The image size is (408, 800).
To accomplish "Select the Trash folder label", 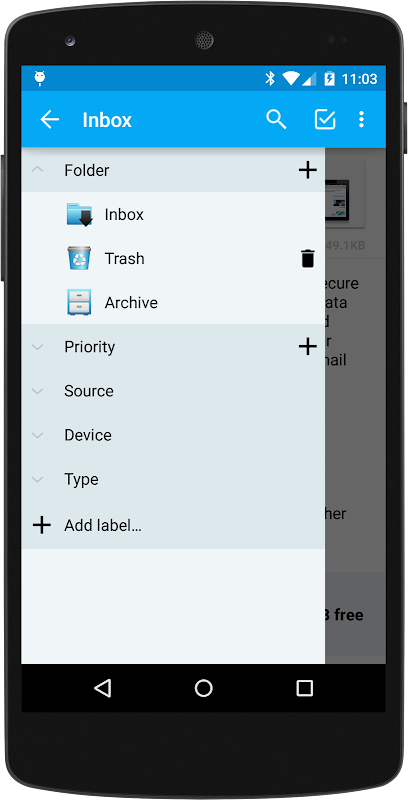I will coord(124,259).
